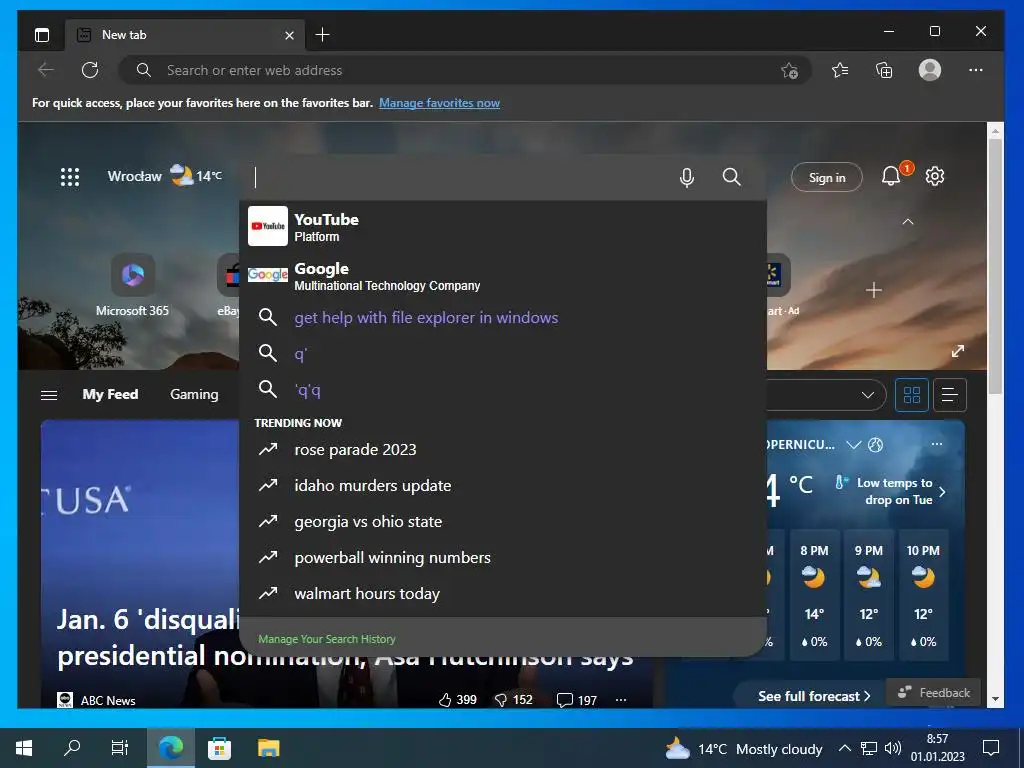Select trending 'walmart hours today'
Screen dimensions: 1024x768
pyautogui.click(x=503, y=594)
